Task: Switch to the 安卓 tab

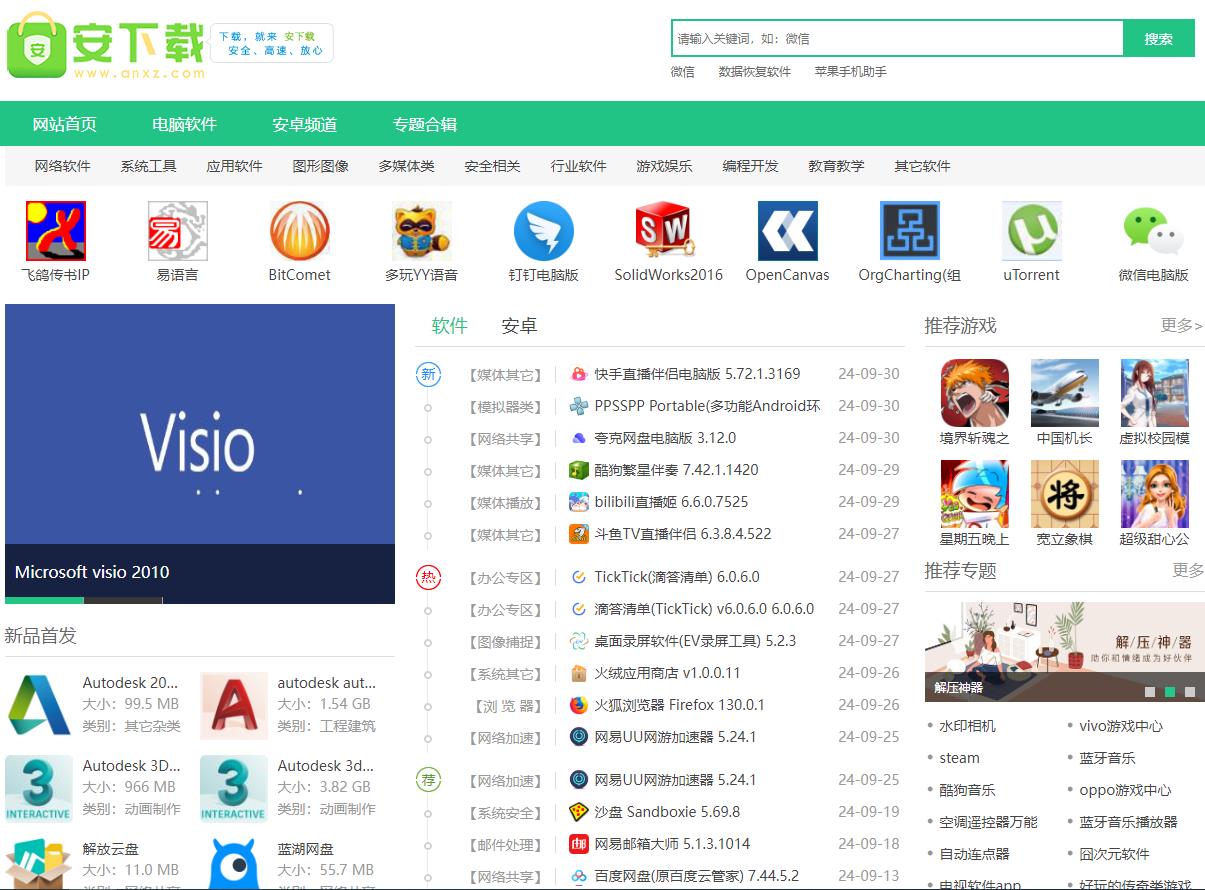Action: coord(519,326)
